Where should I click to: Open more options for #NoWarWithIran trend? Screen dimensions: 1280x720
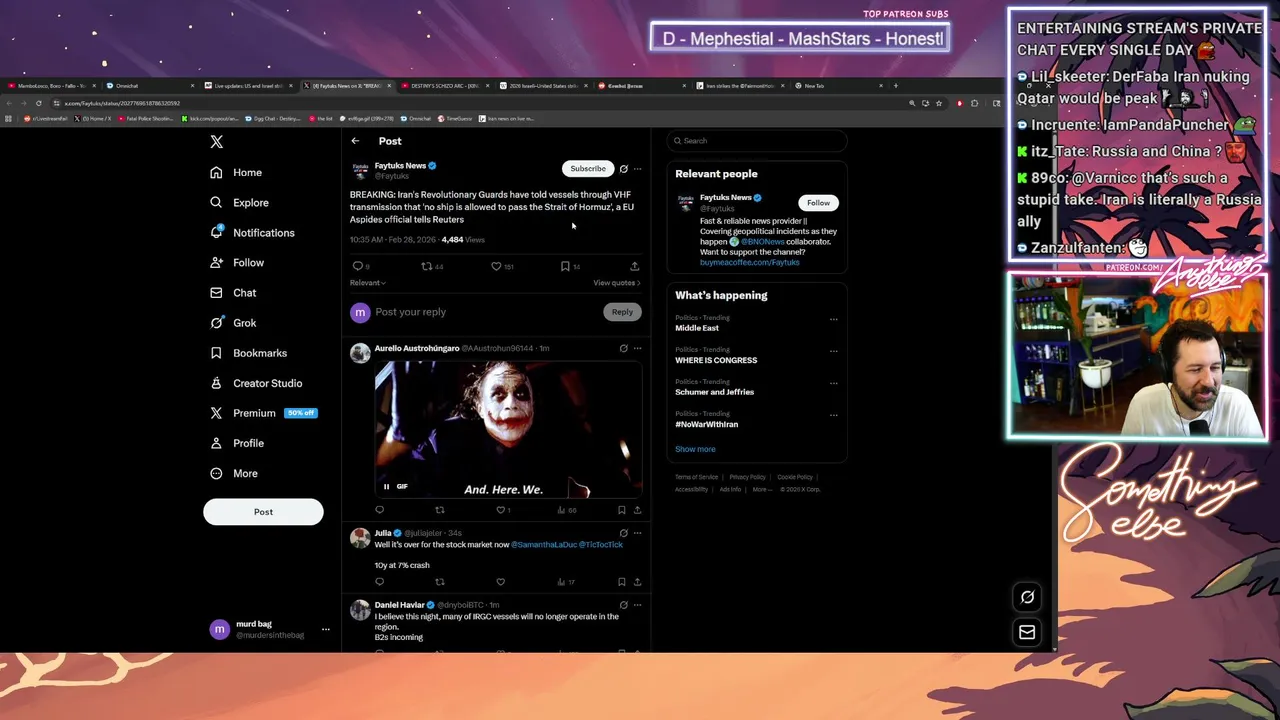tap(834, 415)
